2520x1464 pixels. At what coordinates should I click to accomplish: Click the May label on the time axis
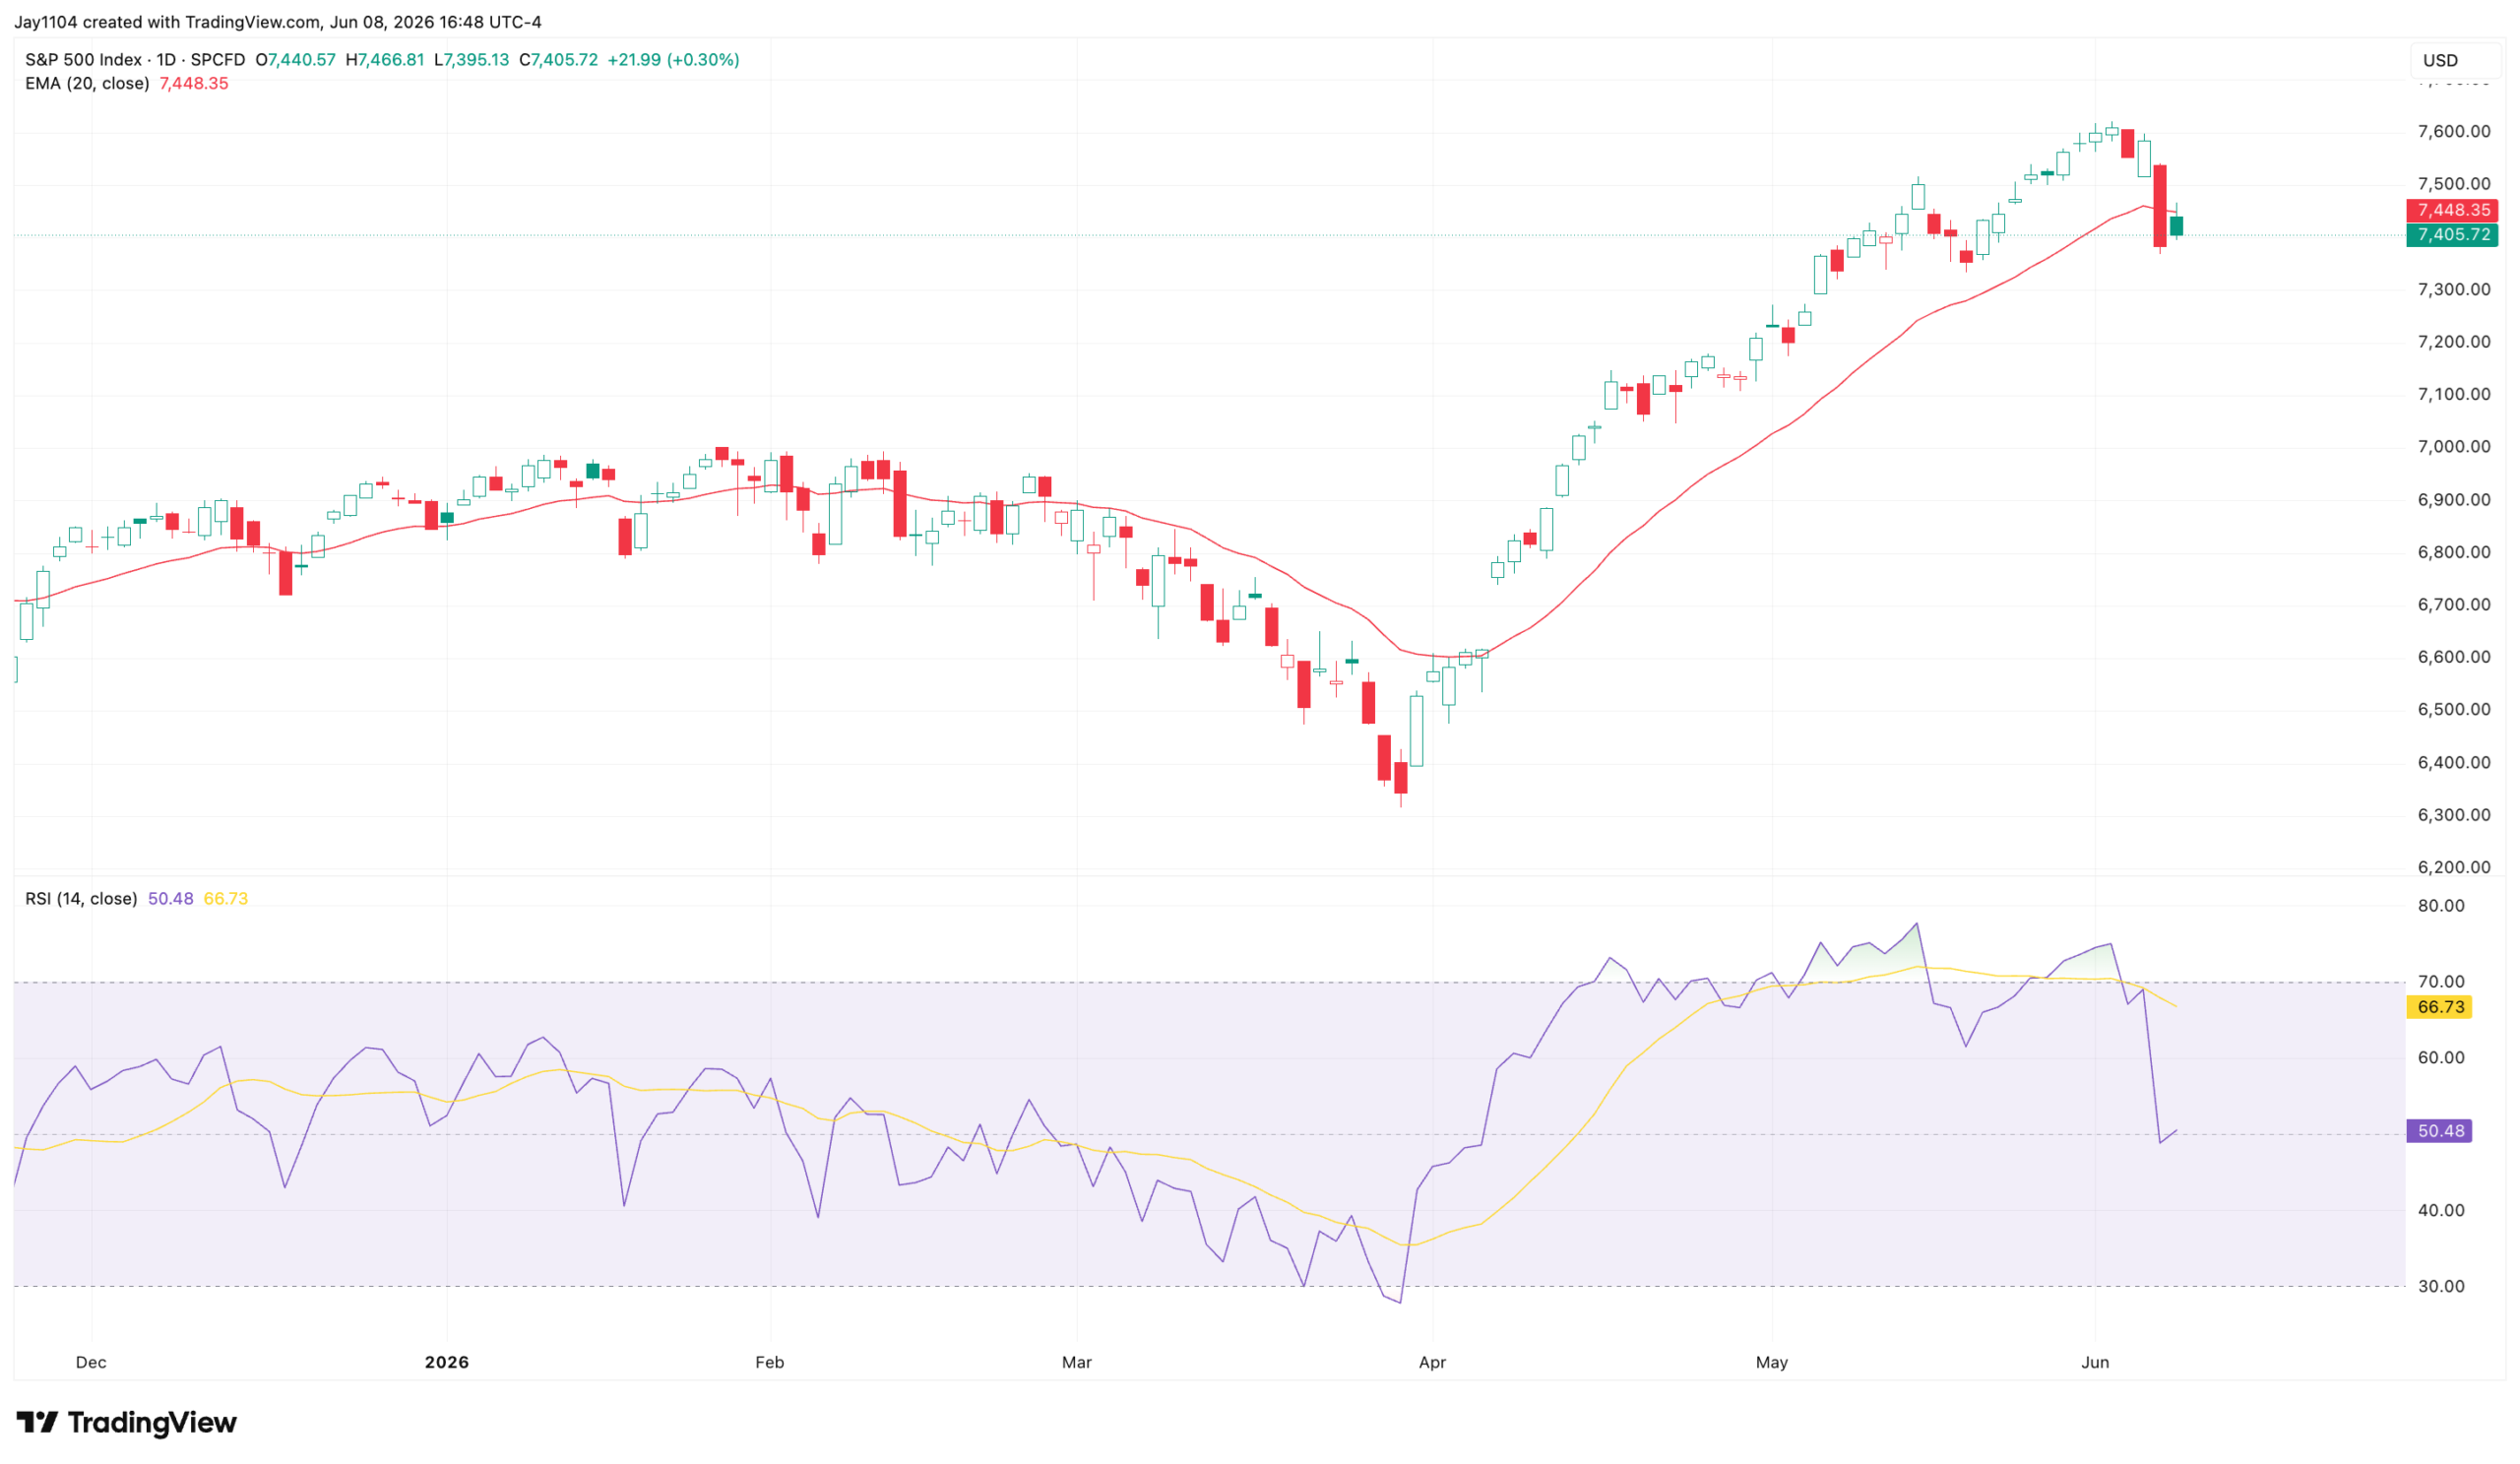pos(1771,1362)
